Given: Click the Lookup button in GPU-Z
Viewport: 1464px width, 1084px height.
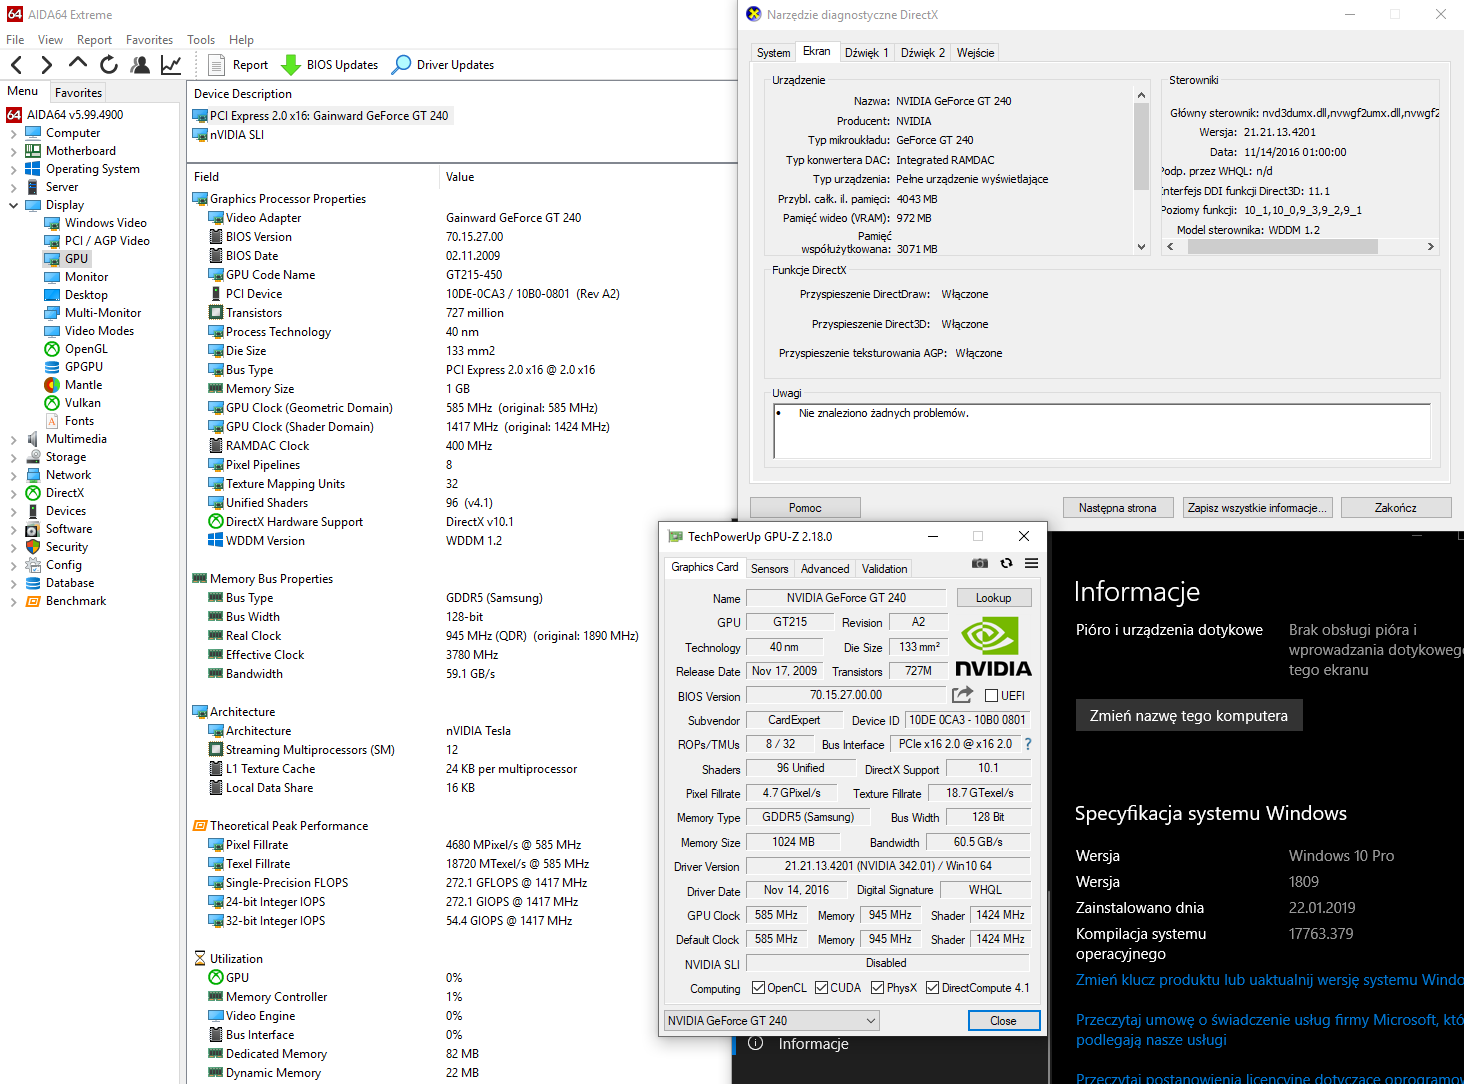Looking at the screenshot, I should [x=993, y=598].
